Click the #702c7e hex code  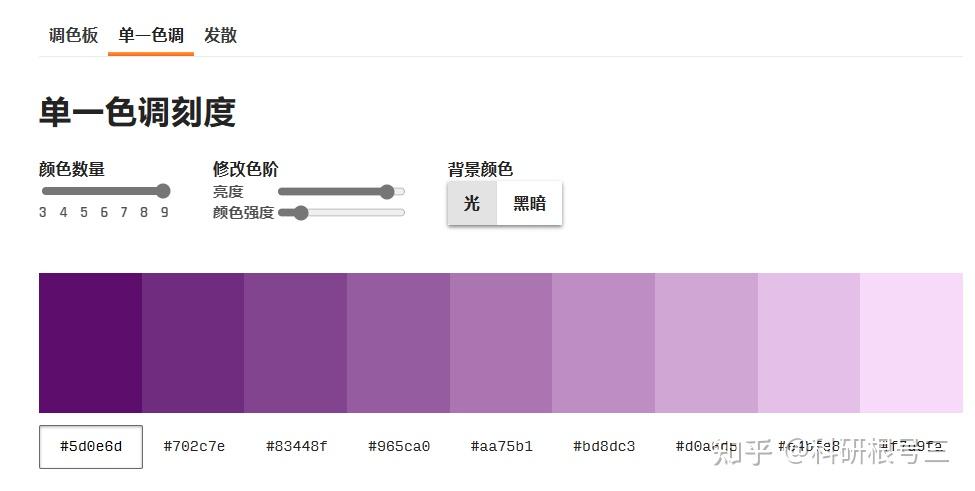[x=194, y=446]
